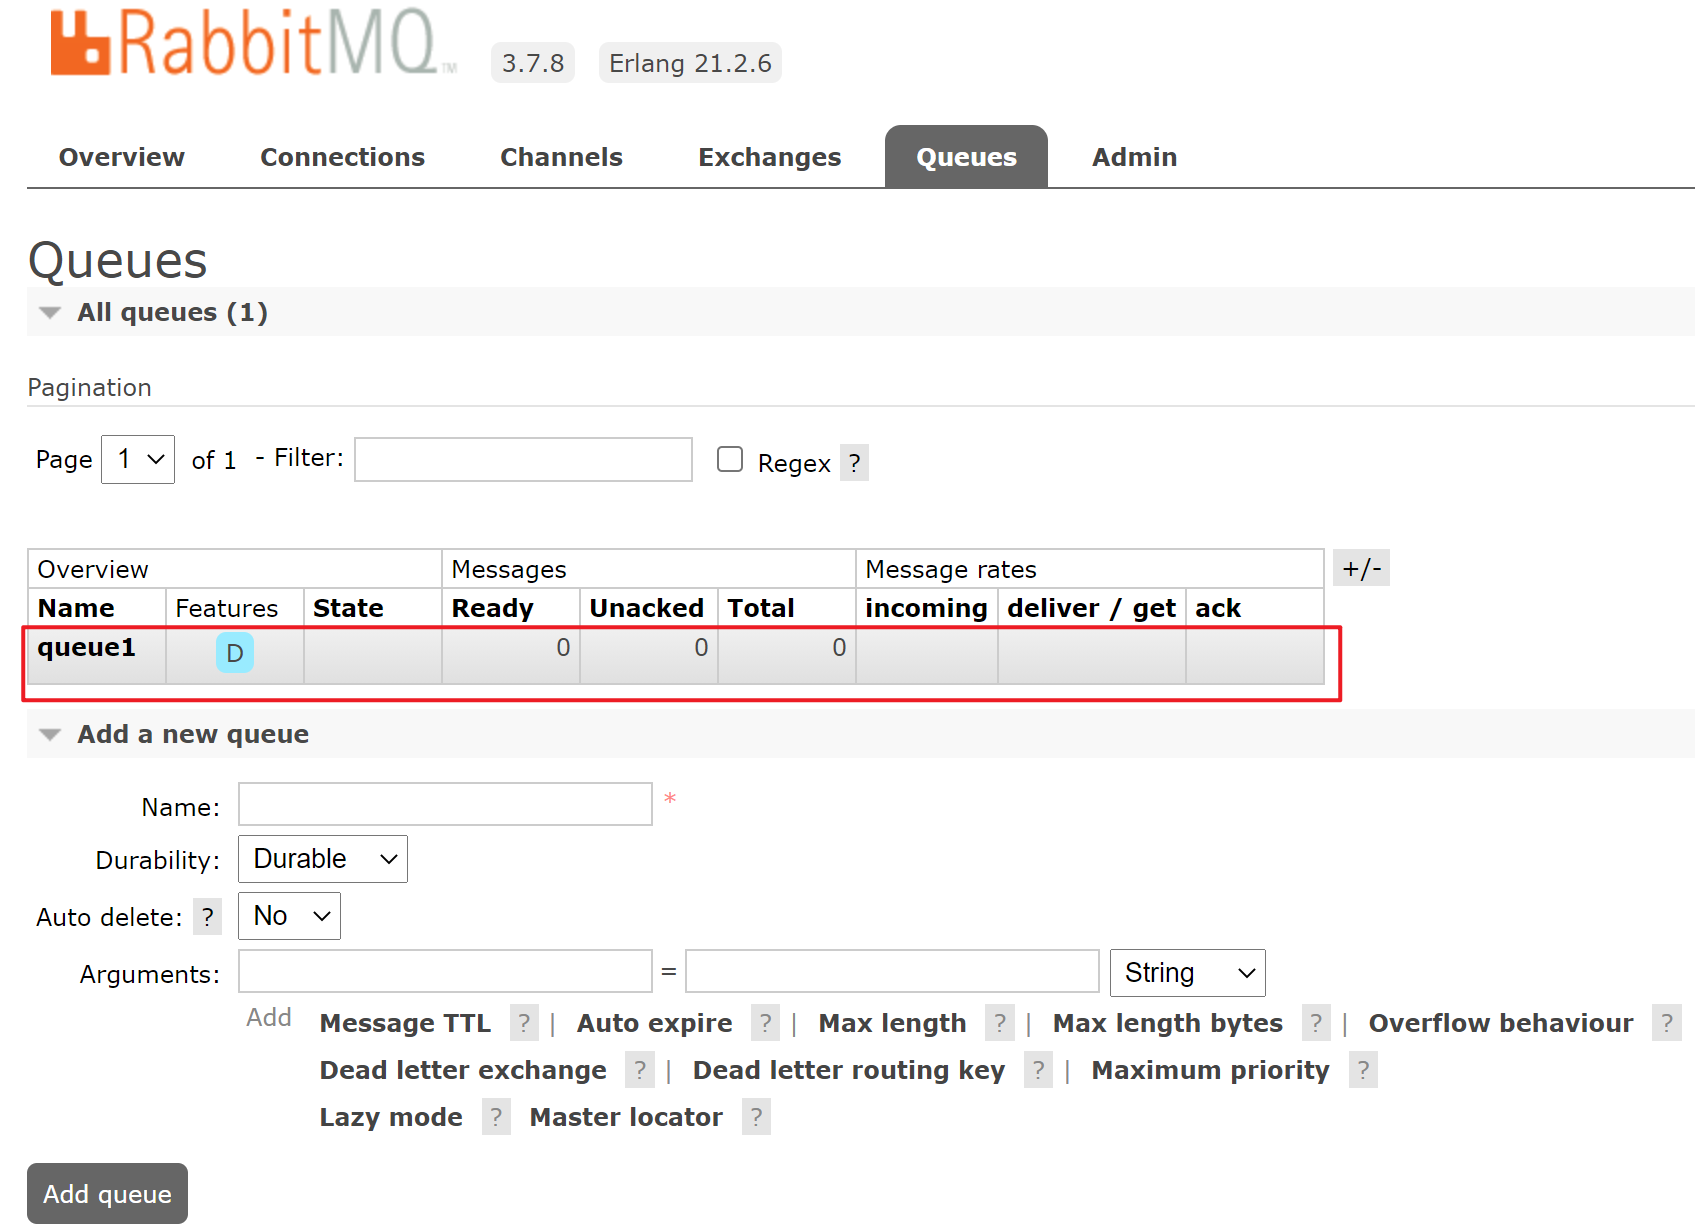Click the new queue Name input field
1695x1232 pixels.
click(445, 804)
